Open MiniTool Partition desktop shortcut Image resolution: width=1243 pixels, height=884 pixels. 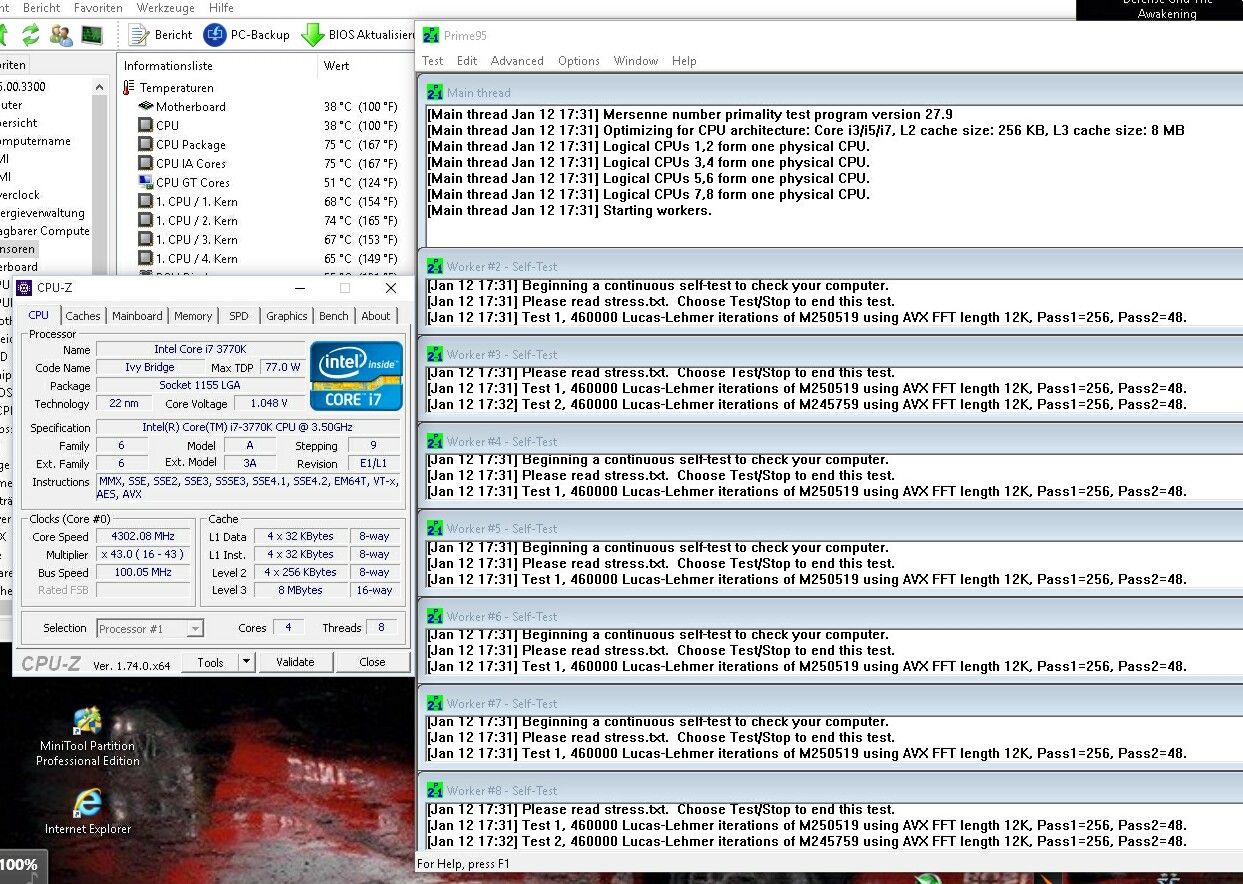click(88, 735)
